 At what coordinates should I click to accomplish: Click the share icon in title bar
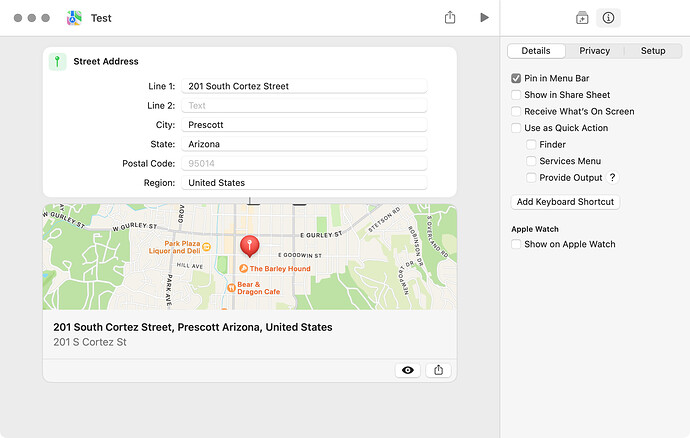[x=450, y=18]
